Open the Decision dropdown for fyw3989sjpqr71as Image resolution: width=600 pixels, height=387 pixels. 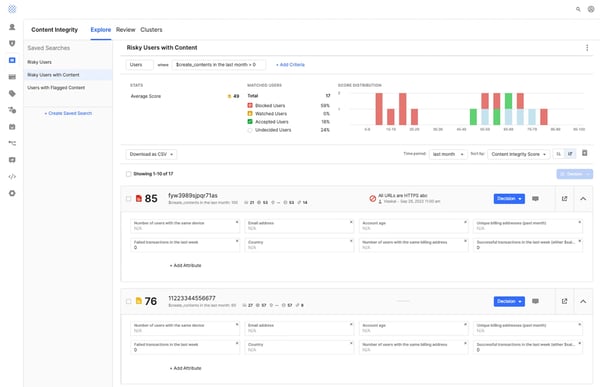click(x=509, y=199)
